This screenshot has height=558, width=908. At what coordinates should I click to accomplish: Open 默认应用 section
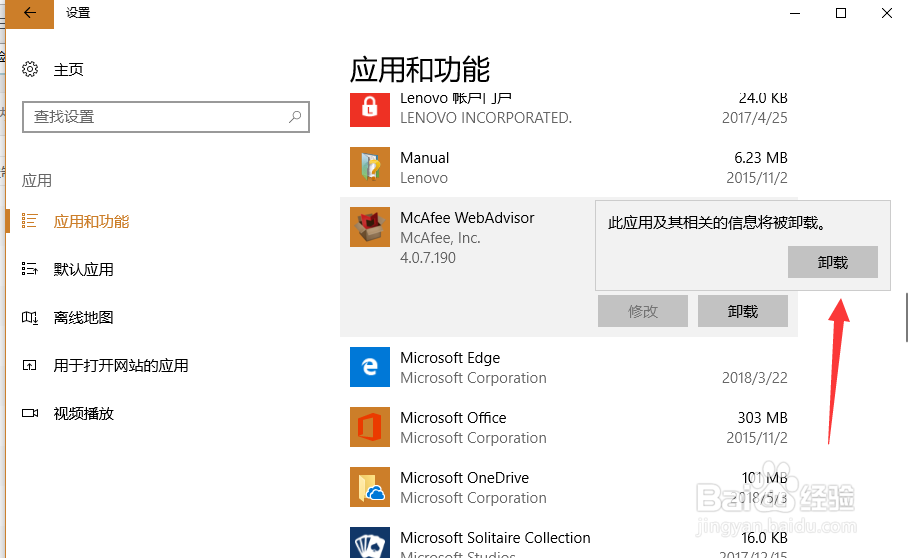tap(83, 269)
